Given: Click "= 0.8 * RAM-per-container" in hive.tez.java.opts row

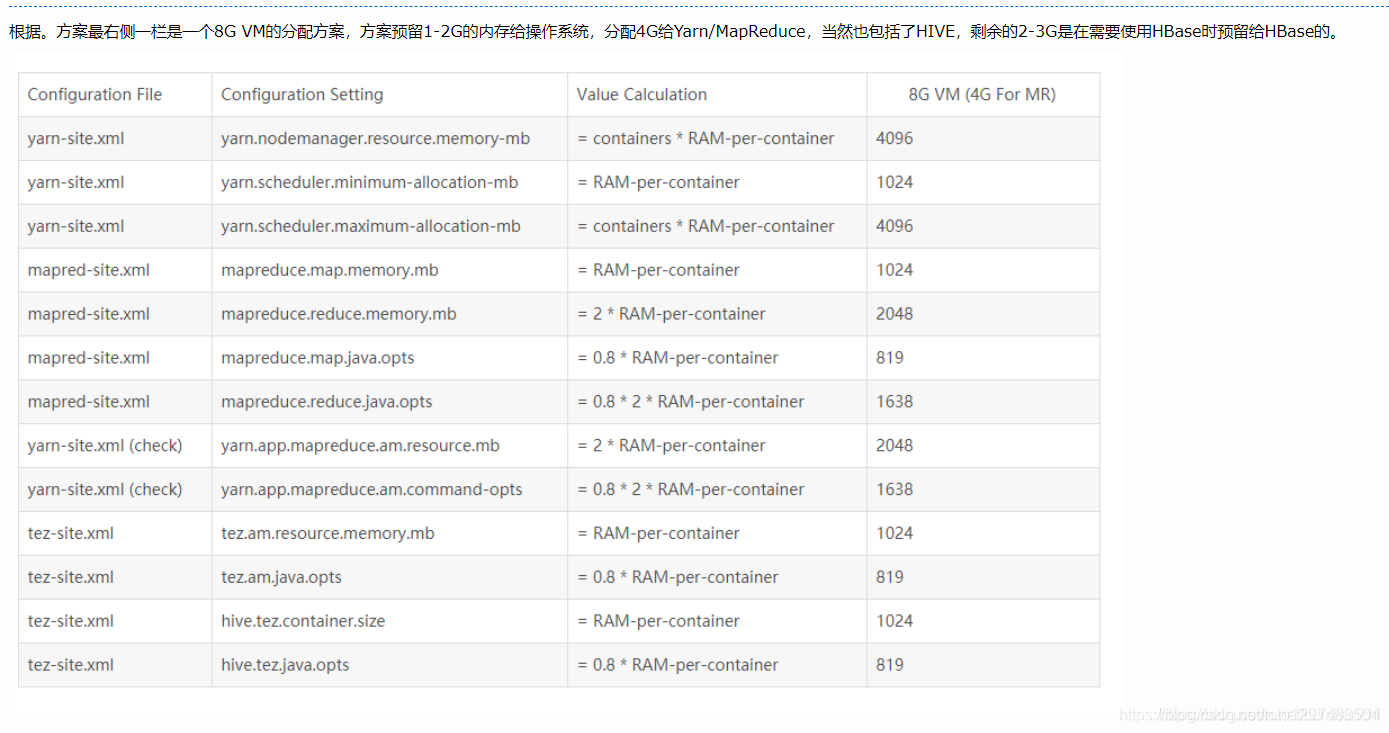Looking at the screenshot, I should [x=677, y=665].
